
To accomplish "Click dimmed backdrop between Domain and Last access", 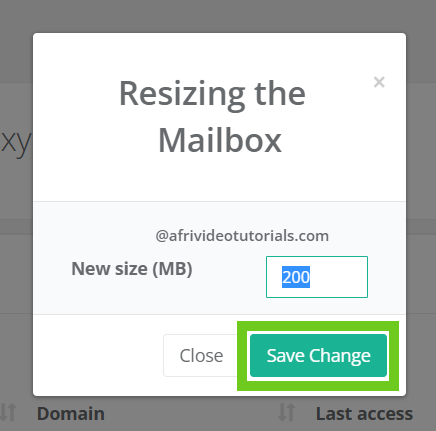I will pyautogui.click(x=192, y=413).
